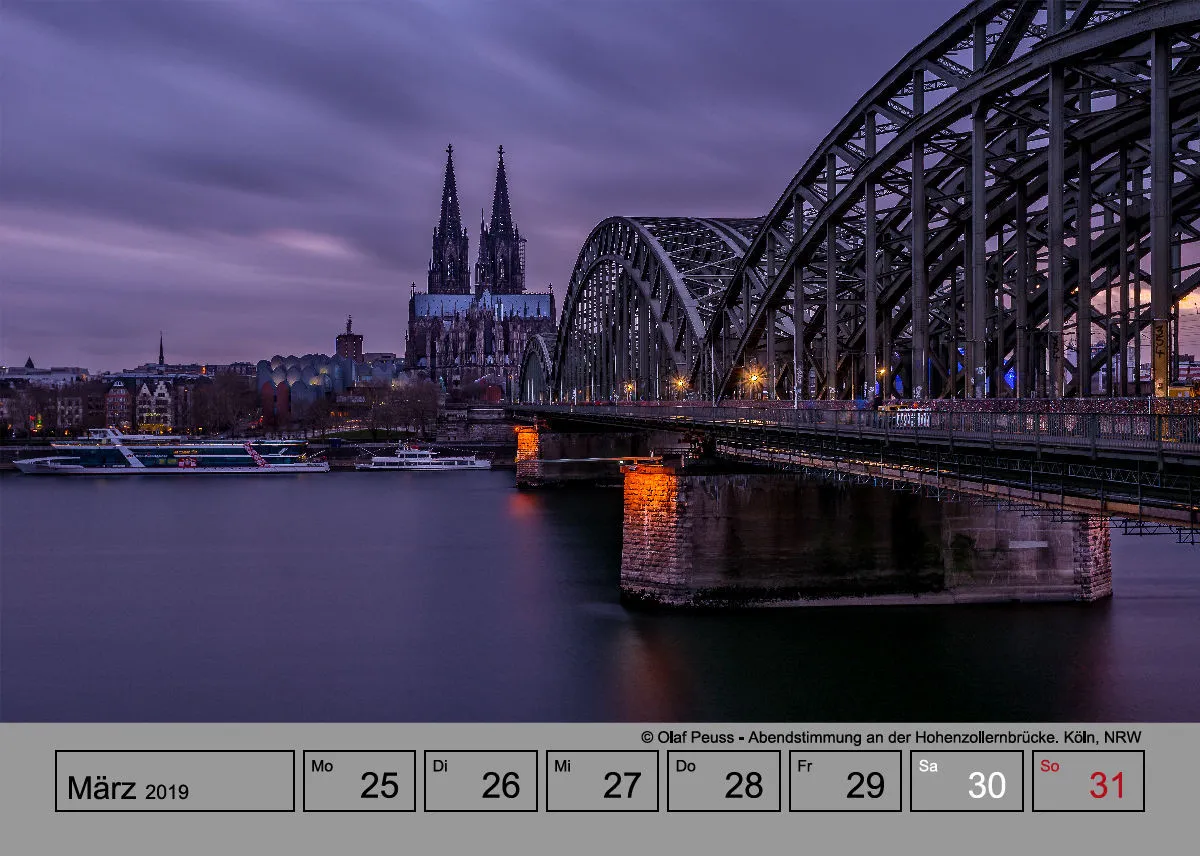The image size is (1200, 856).
Task: Click the Cologne bridge photo
Action: (x=600, y=361)
